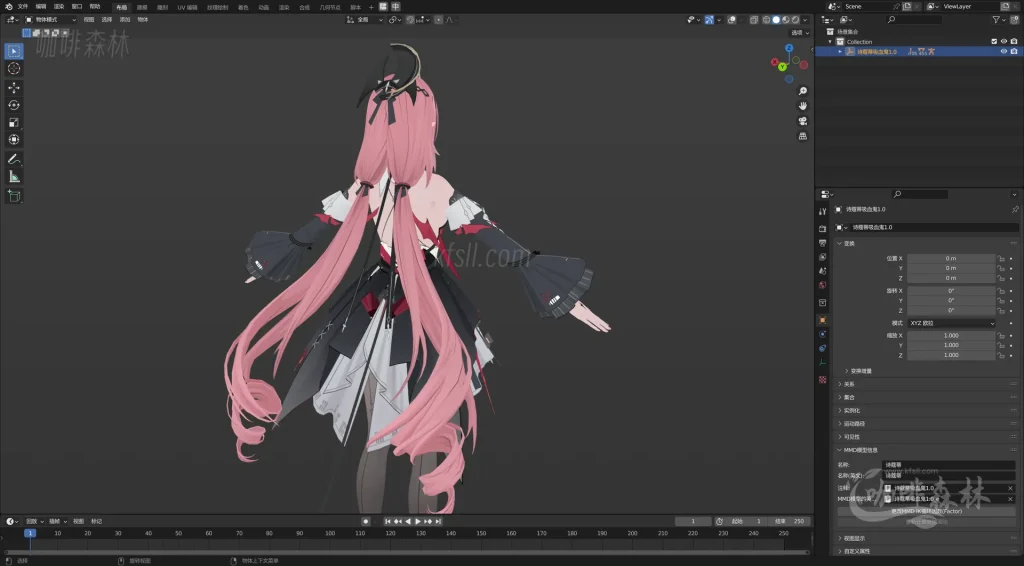Activate the 3D Cursor tool
The width and height of the screenshot is (1024, 566).
pyautogui.click(x=14, y=69)
